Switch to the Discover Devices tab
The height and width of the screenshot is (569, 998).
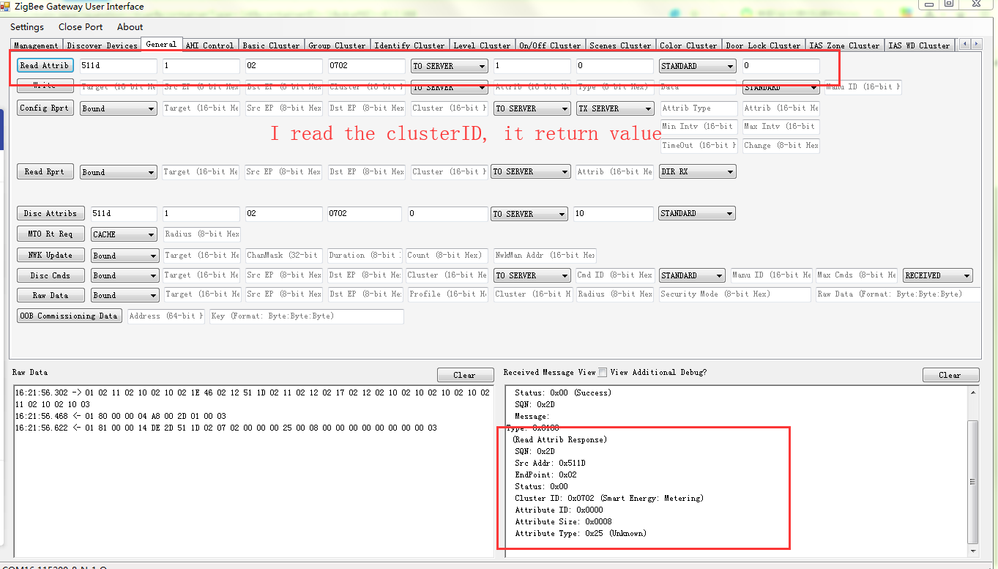click(x=102, y=45)
